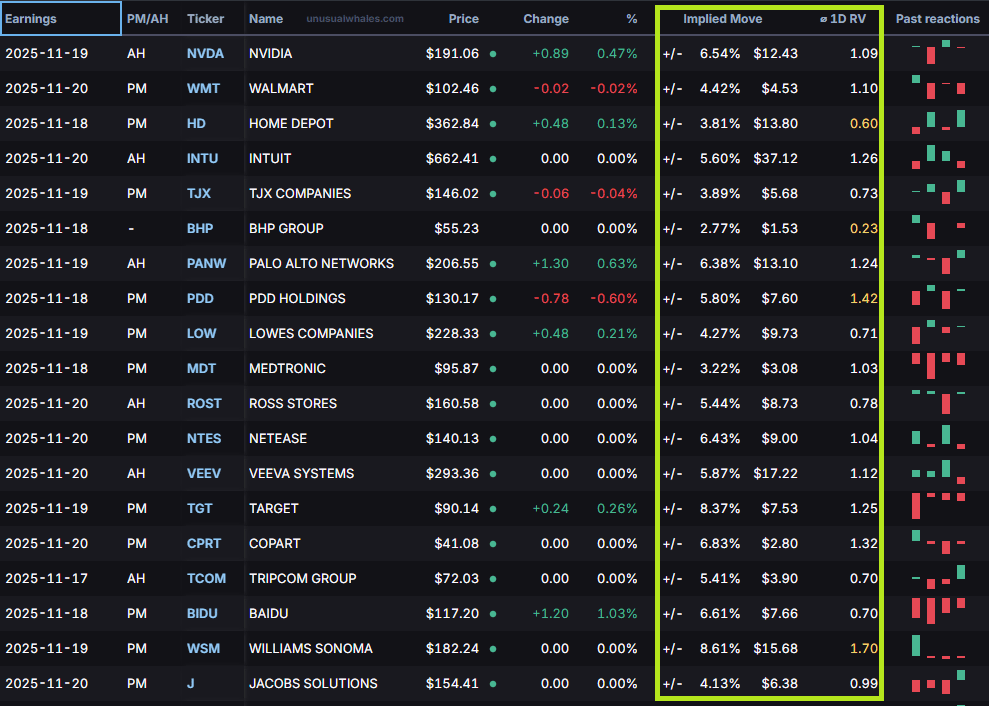The height and width of the screenshot is (706, 989).
Task: Click the 1.42 1D RV value
Action: coord(863,298)
